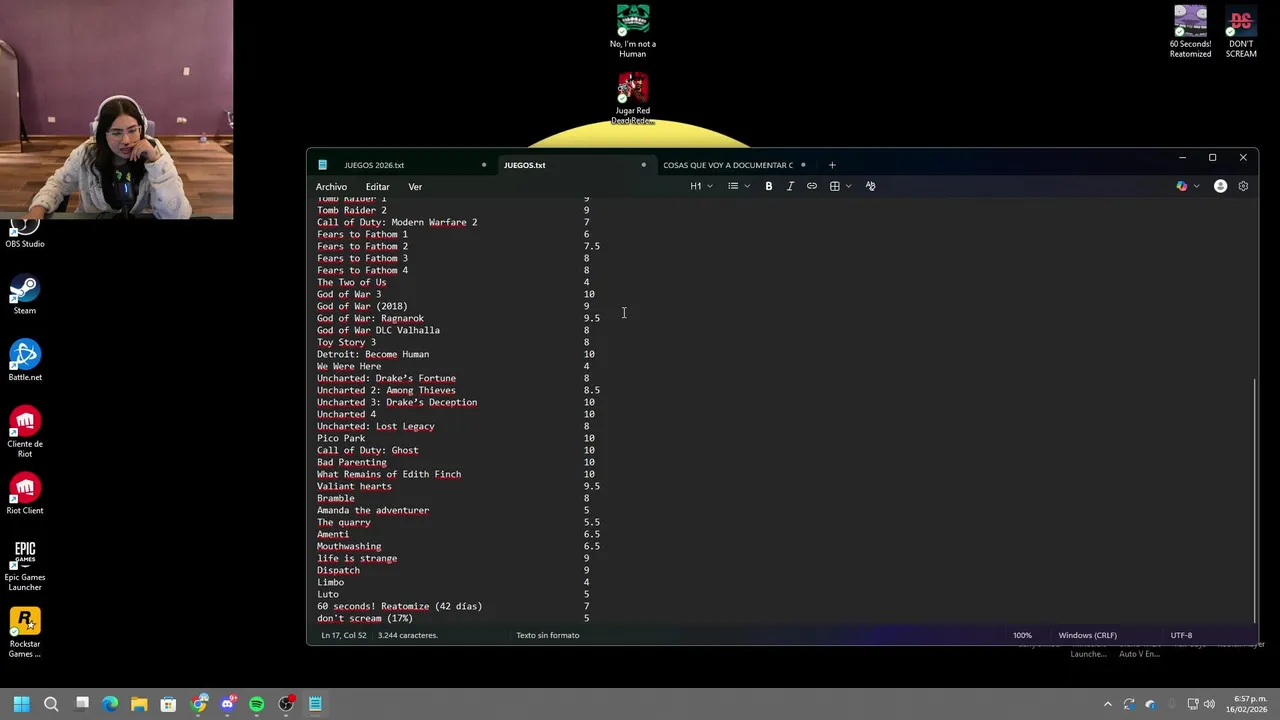Viewport: 1280px width, 720px height.
Task: Open Rockstar Games desktop icon
Action: coord(25,633)
